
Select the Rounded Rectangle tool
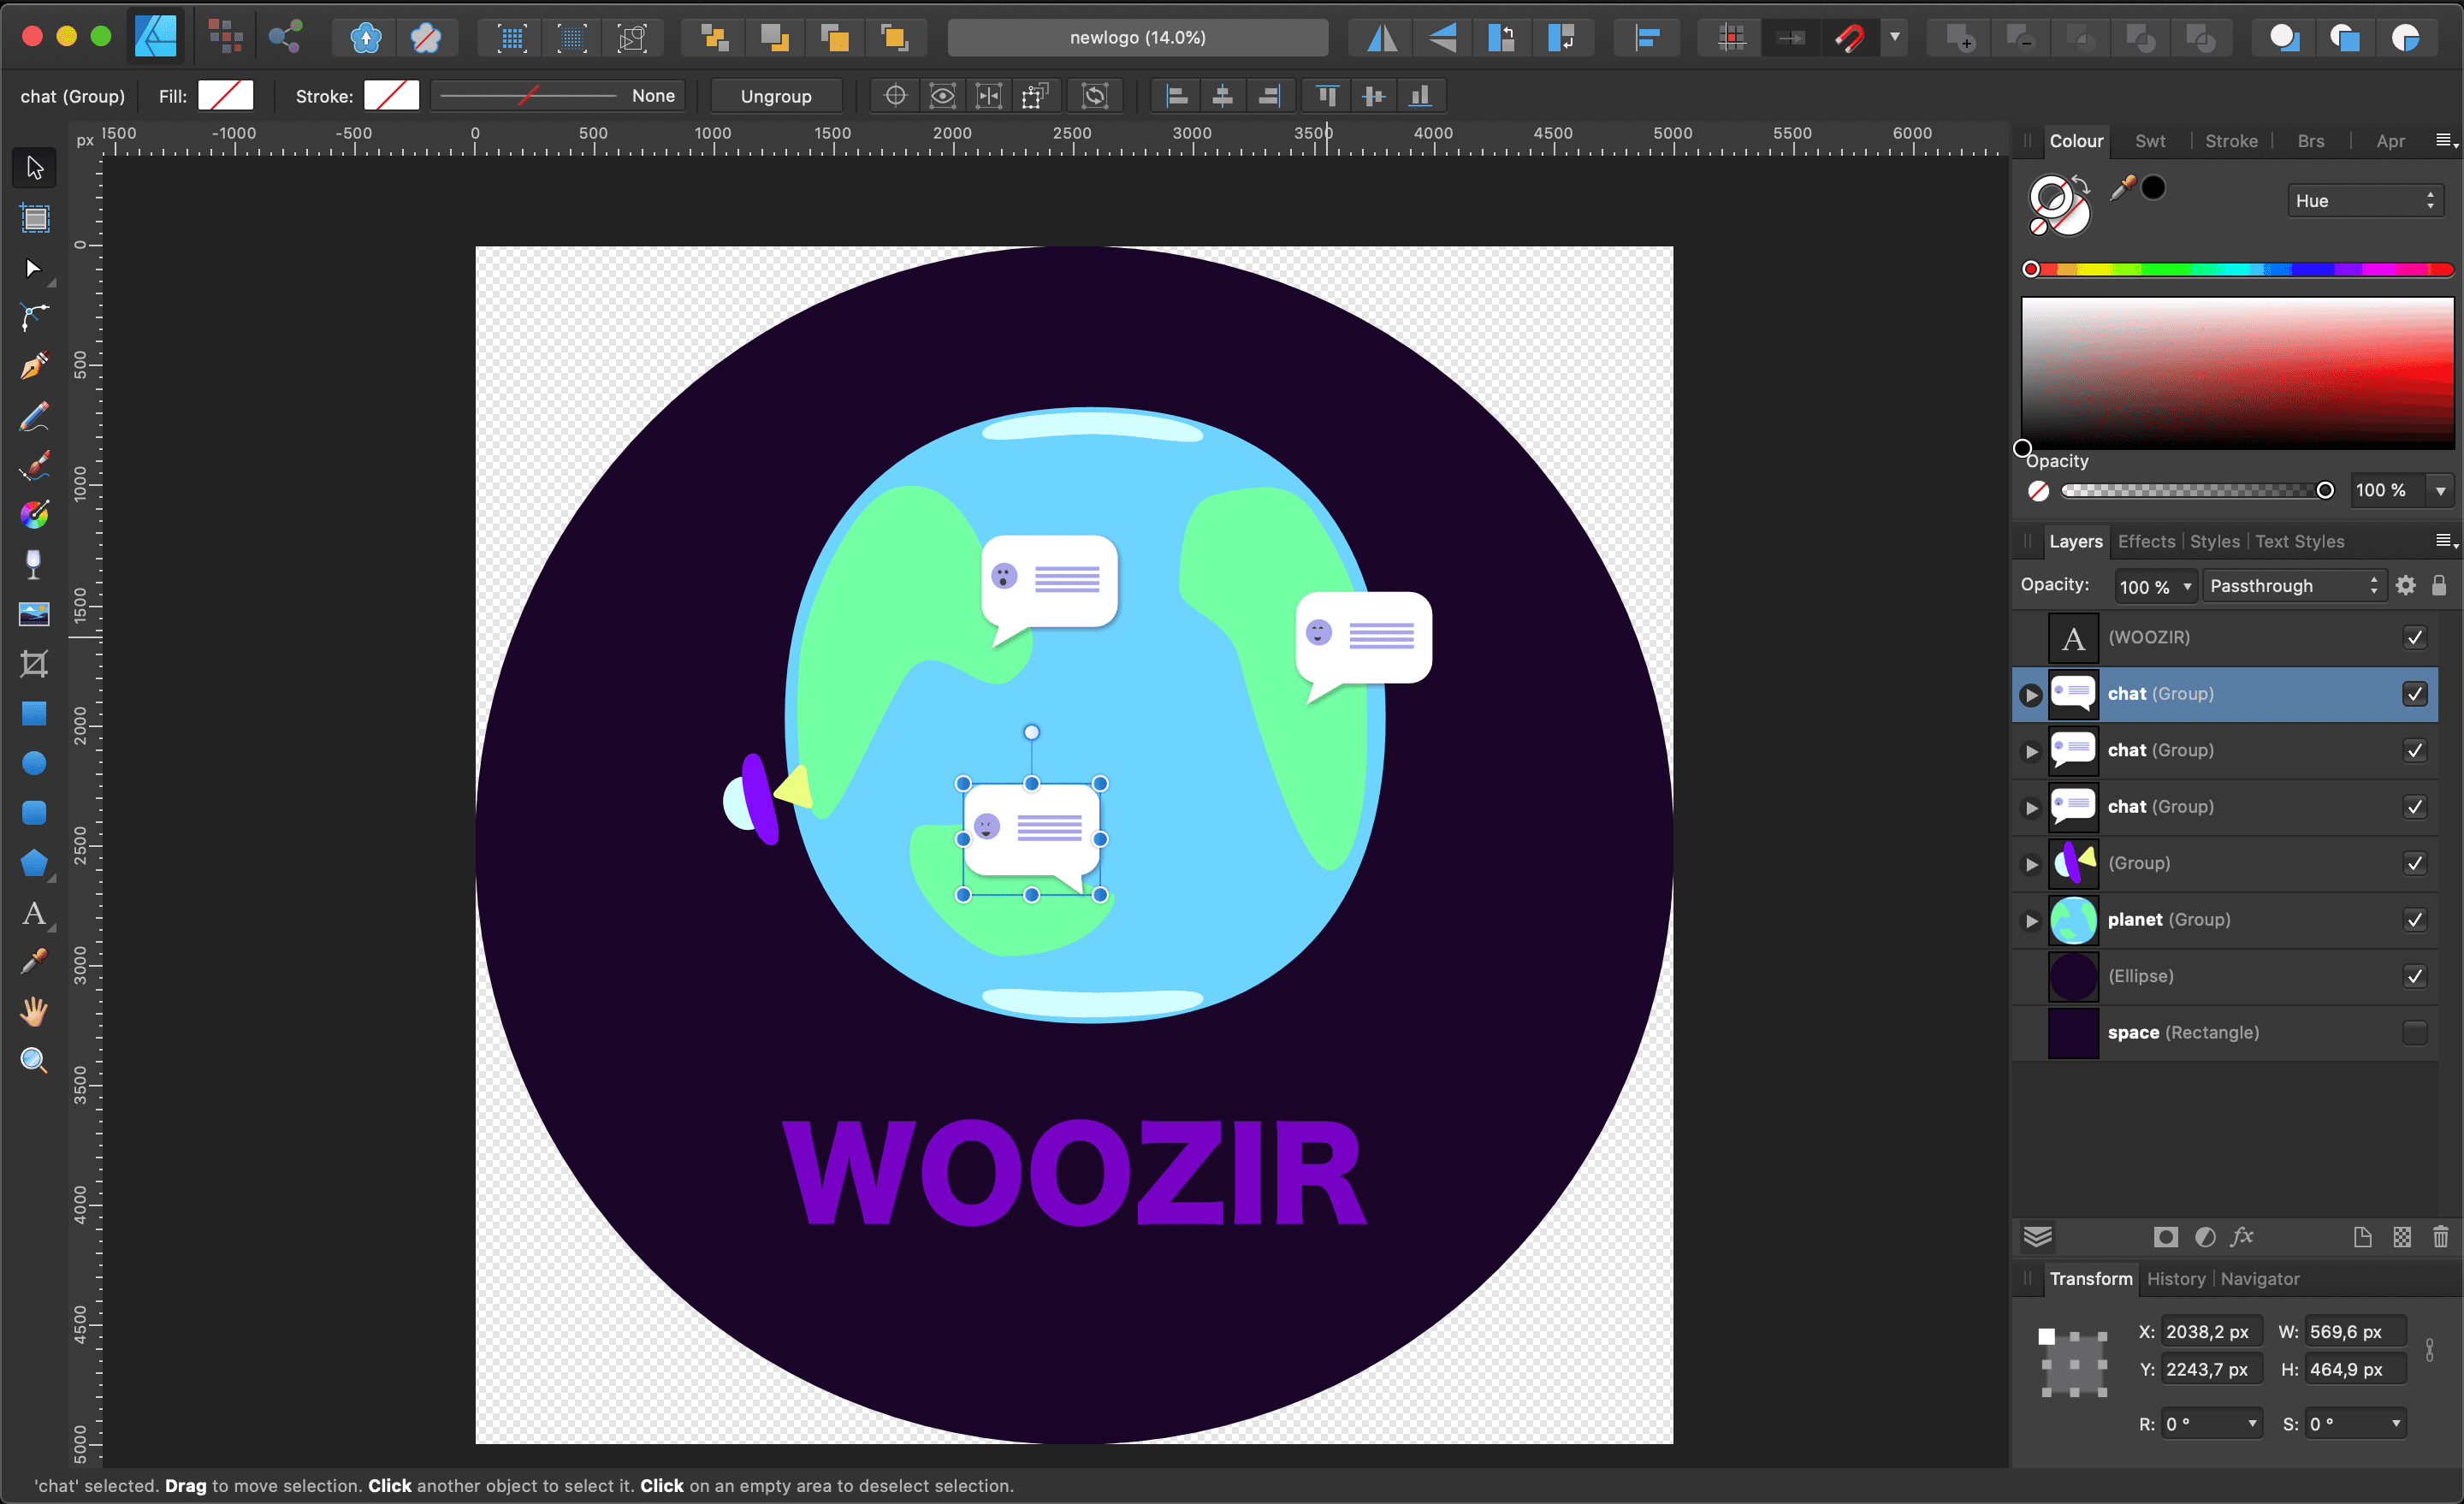(x=34, y=813)
